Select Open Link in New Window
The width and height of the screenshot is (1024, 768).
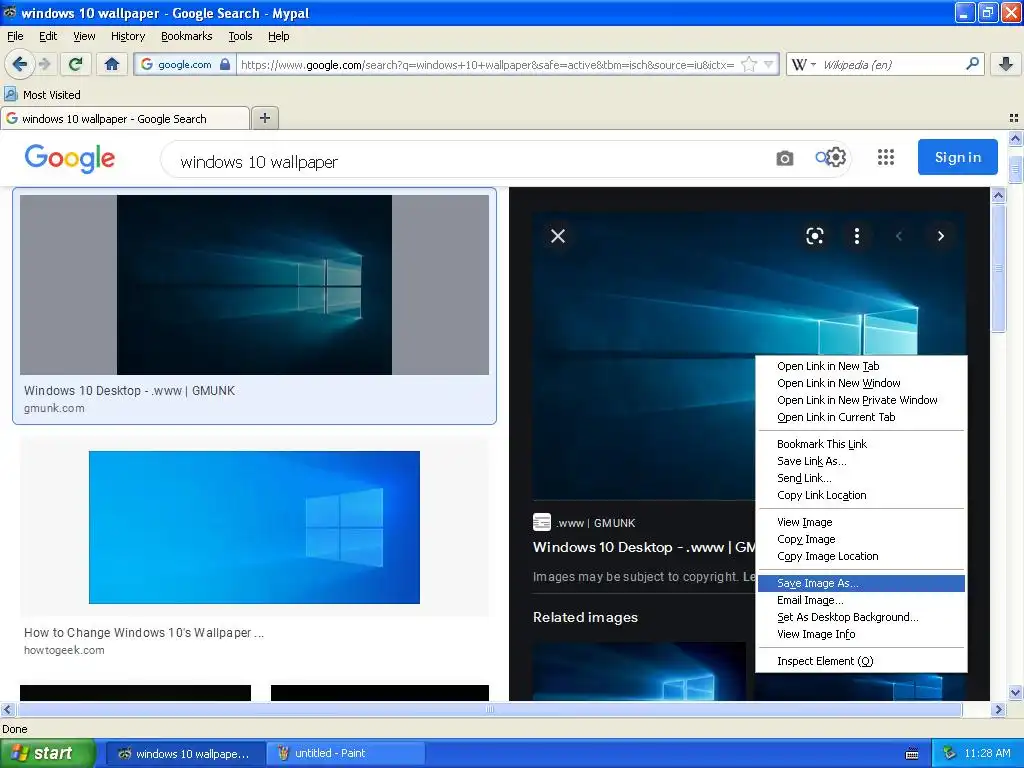coord(861,383)
